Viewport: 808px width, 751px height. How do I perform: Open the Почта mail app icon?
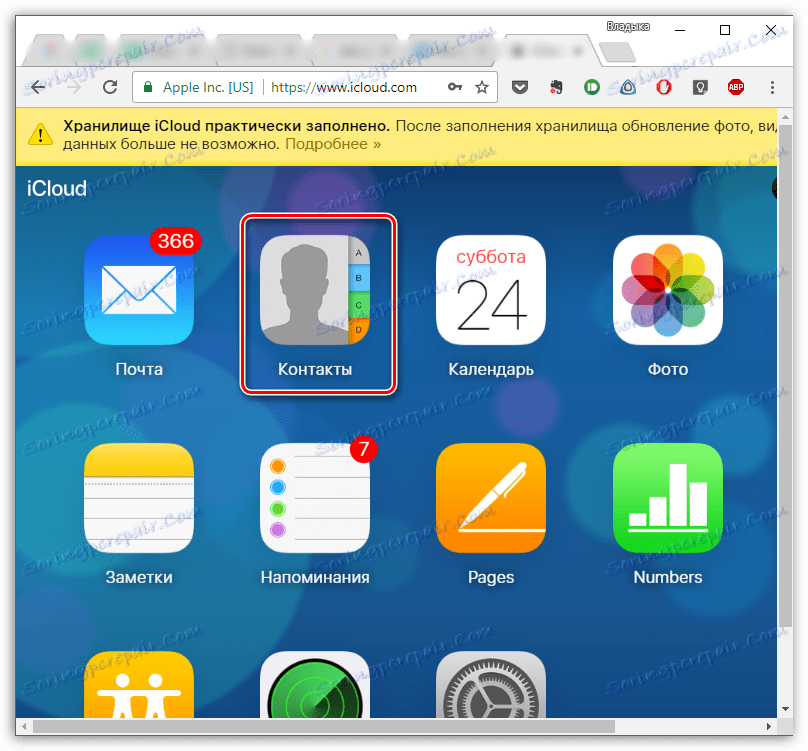pos(139,290)
